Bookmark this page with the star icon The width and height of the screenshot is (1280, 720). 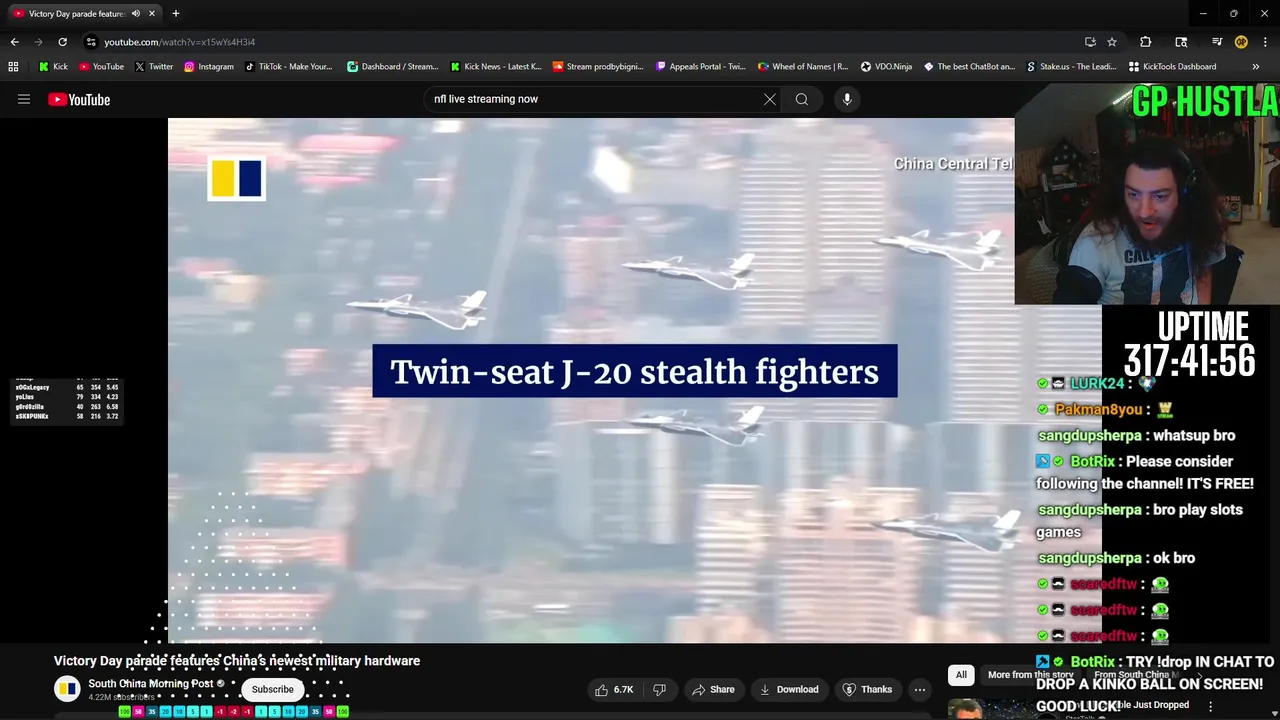(x=1112, y=42)
